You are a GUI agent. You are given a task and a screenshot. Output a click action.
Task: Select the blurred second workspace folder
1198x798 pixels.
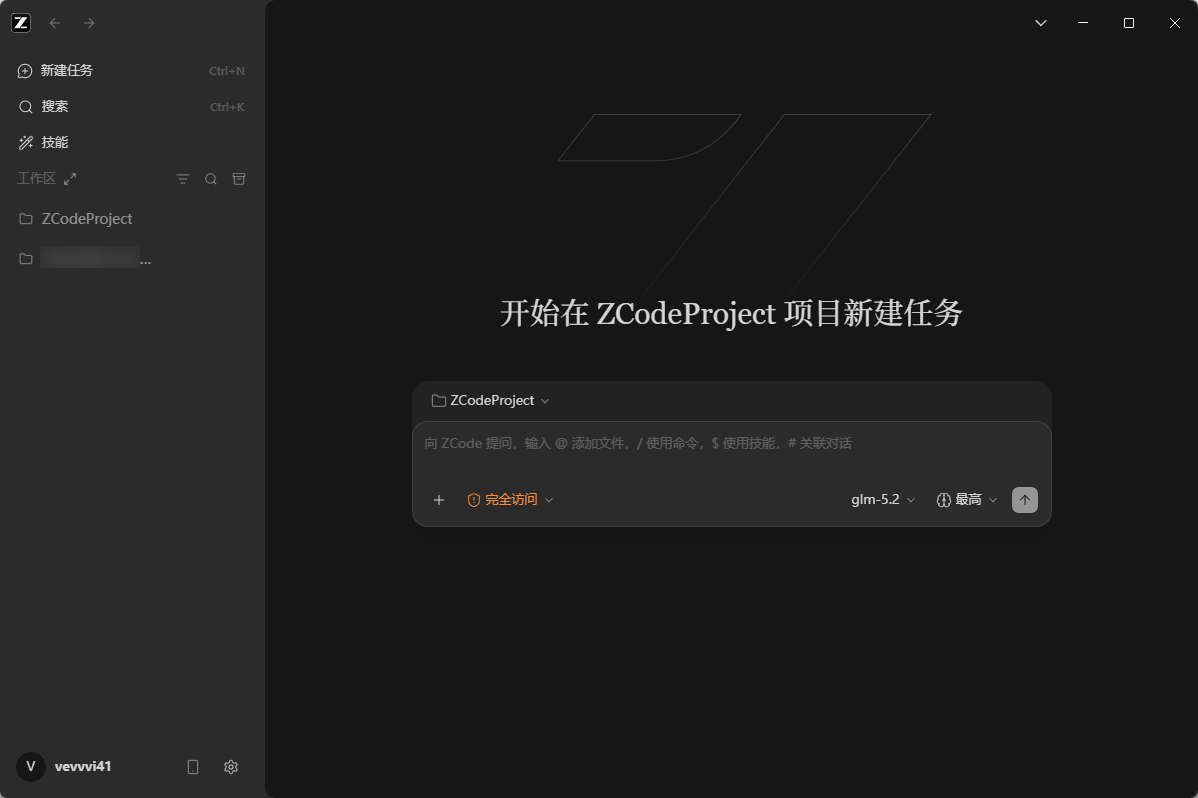(131, 258)
